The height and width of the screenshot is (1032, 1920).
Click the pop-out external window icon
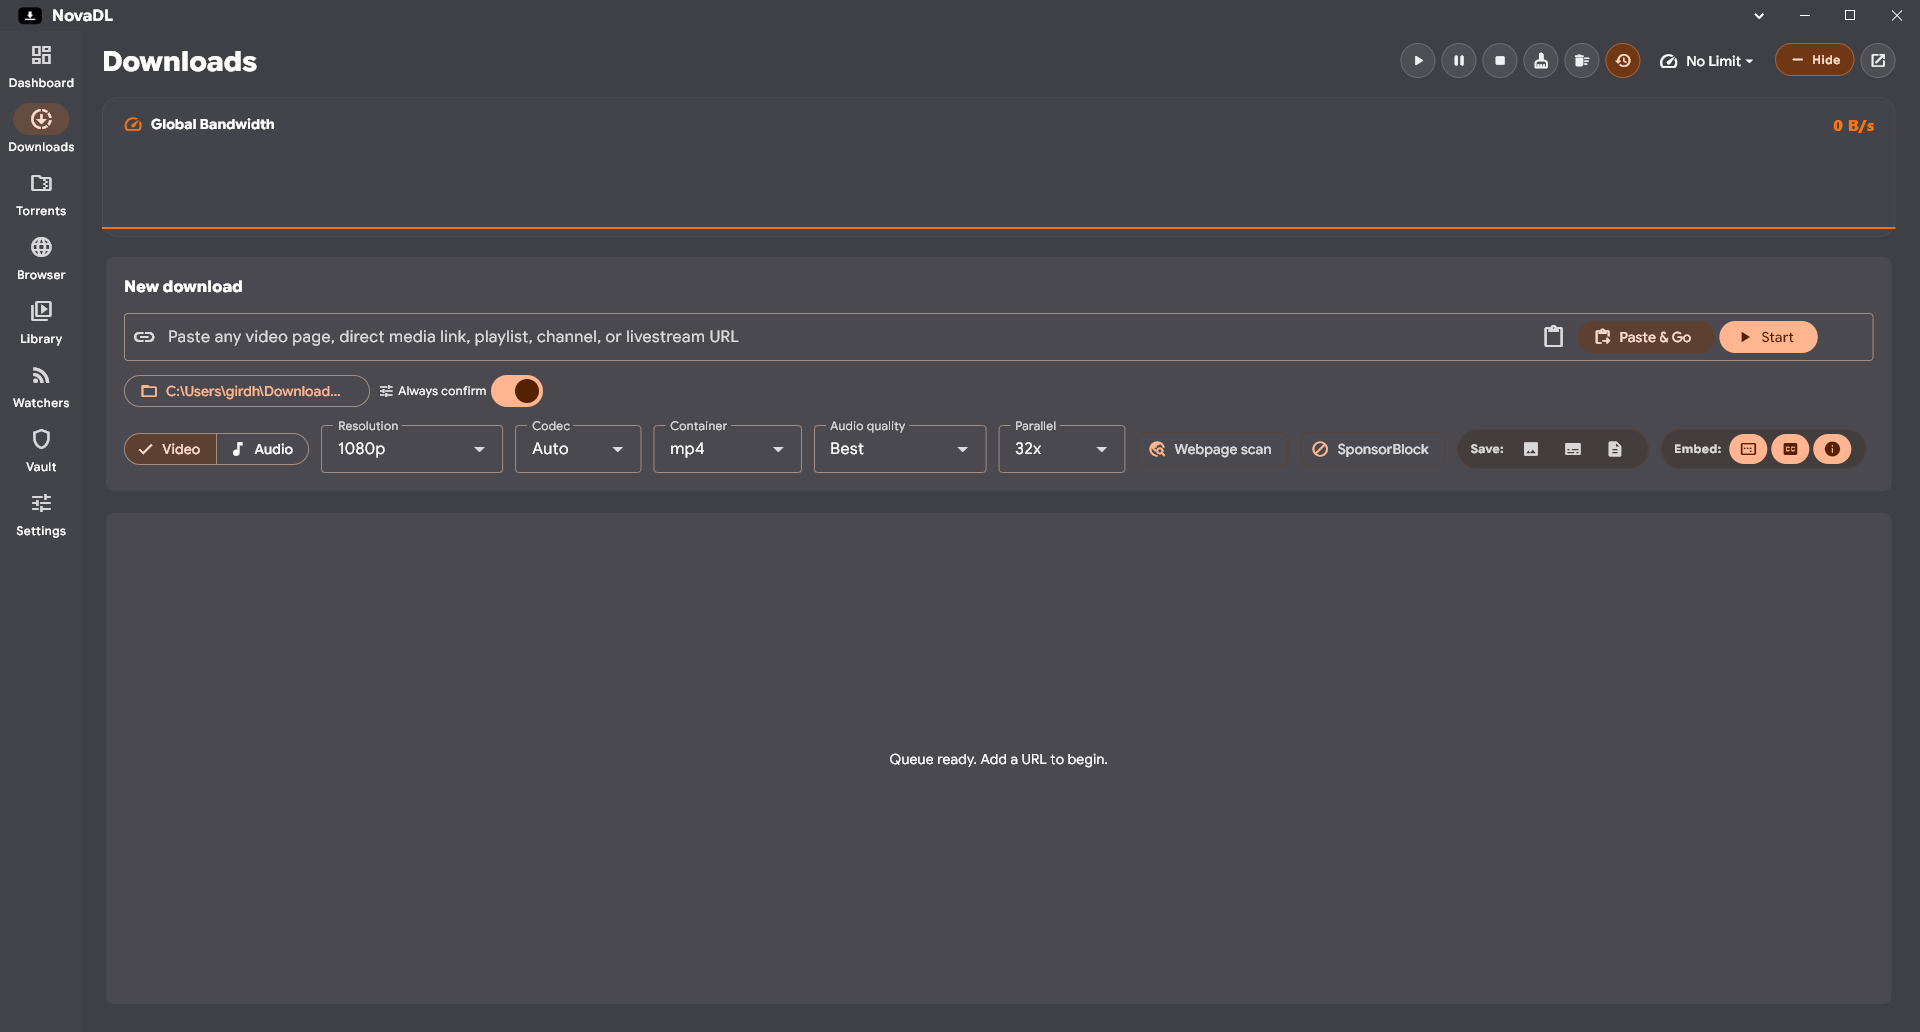tap(1878, 60)
